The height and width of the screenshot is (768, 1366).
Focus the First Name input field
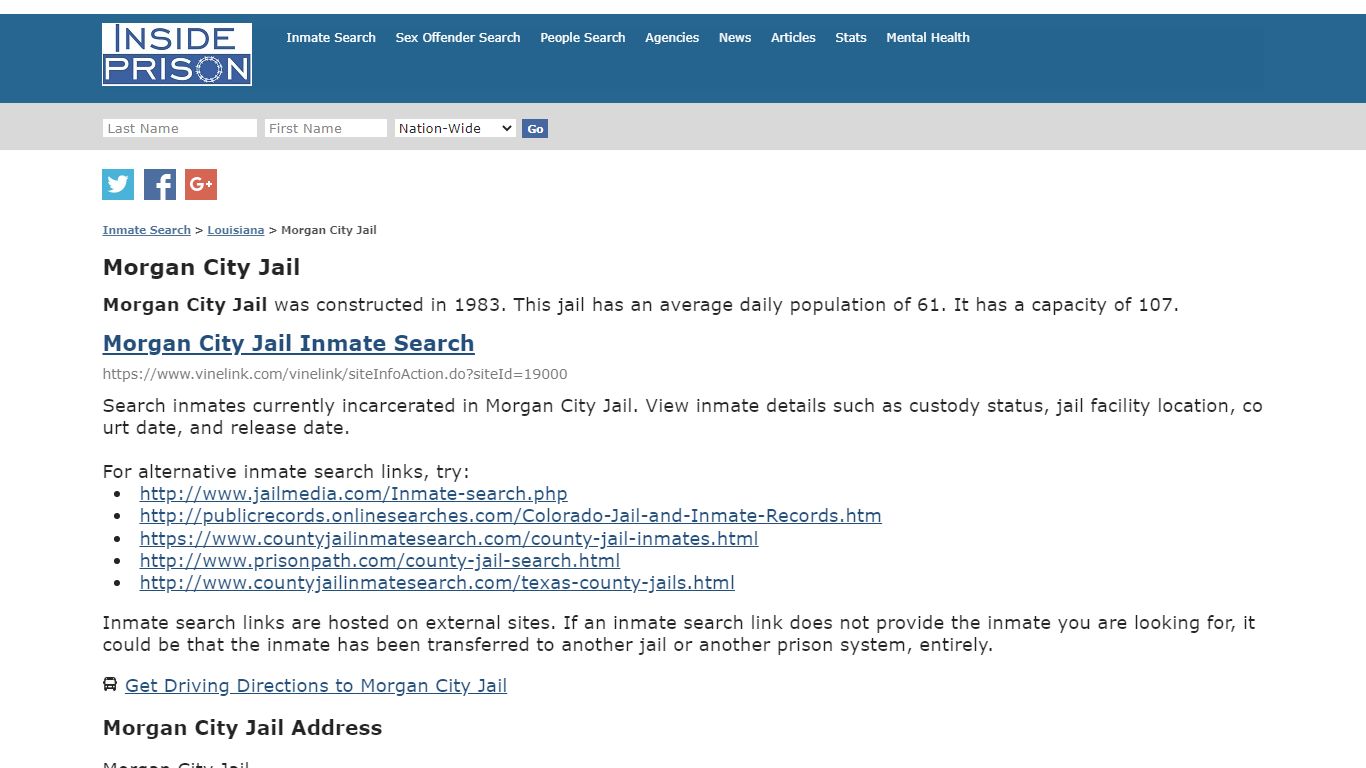pyautogui.click(x=326, y=128)
